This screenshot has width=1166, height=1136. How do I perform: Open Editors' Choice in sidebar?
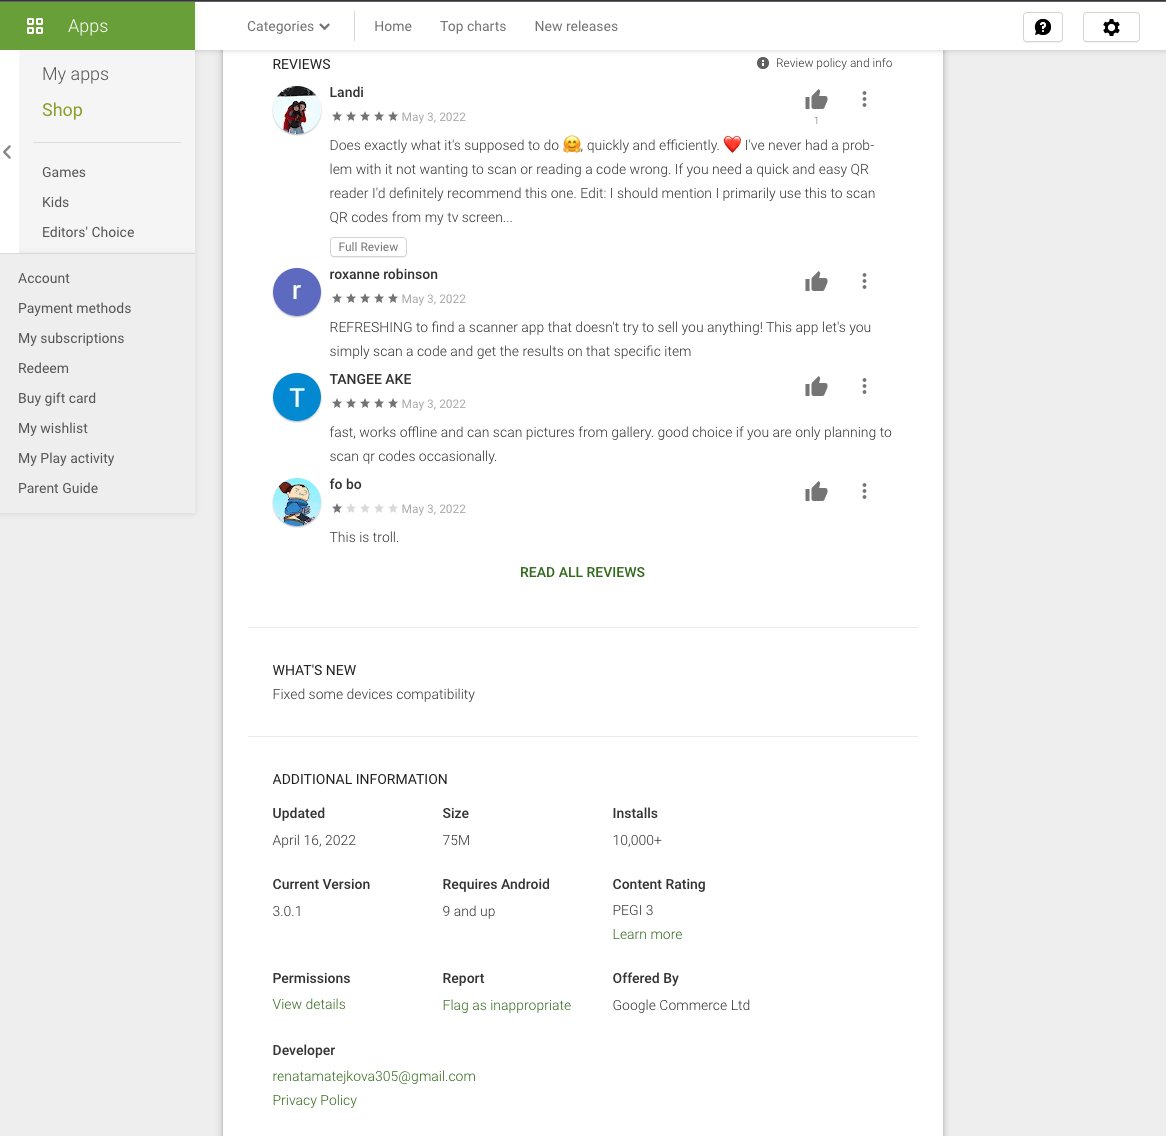[88, 232]
